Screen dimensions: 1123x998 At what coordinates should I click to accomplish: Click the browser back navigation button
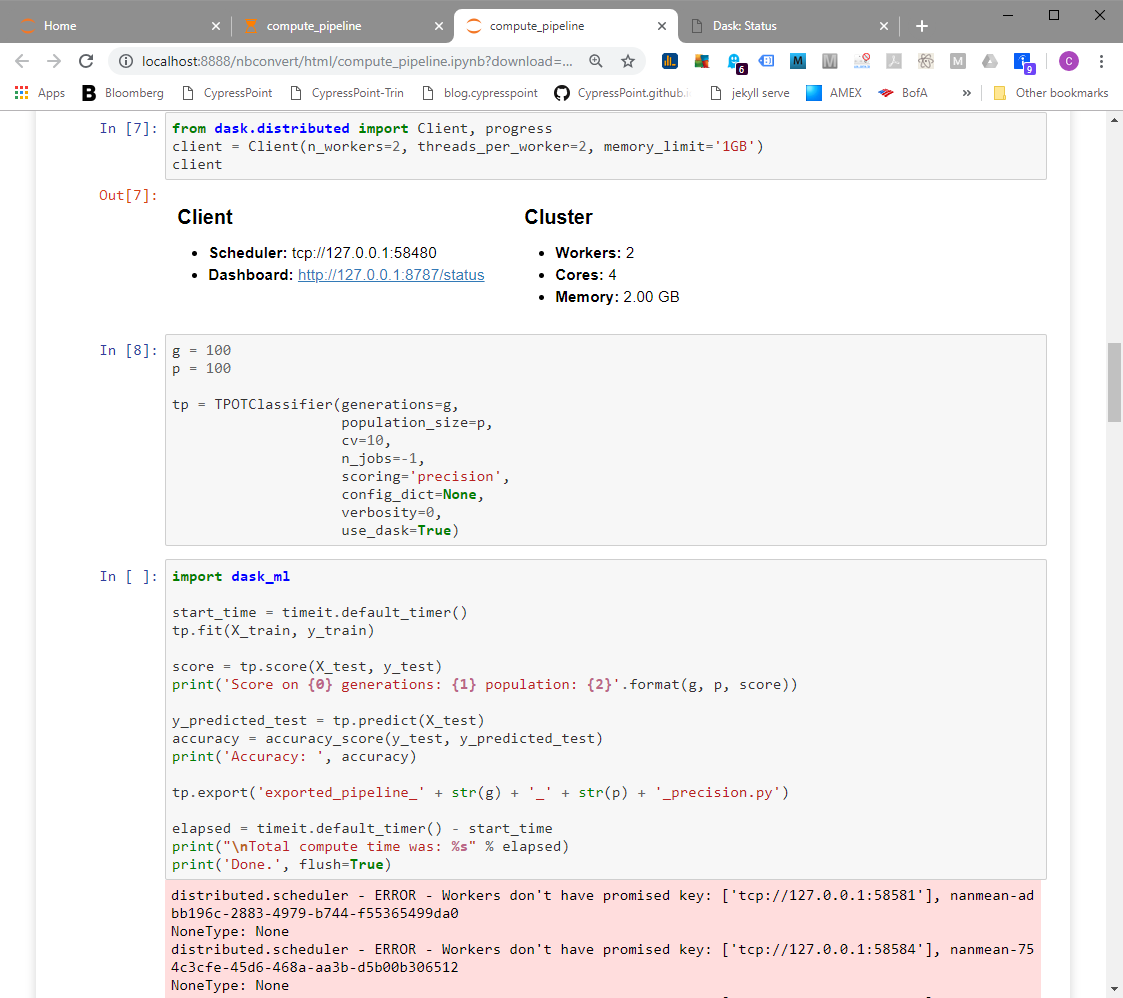point(22,61)
